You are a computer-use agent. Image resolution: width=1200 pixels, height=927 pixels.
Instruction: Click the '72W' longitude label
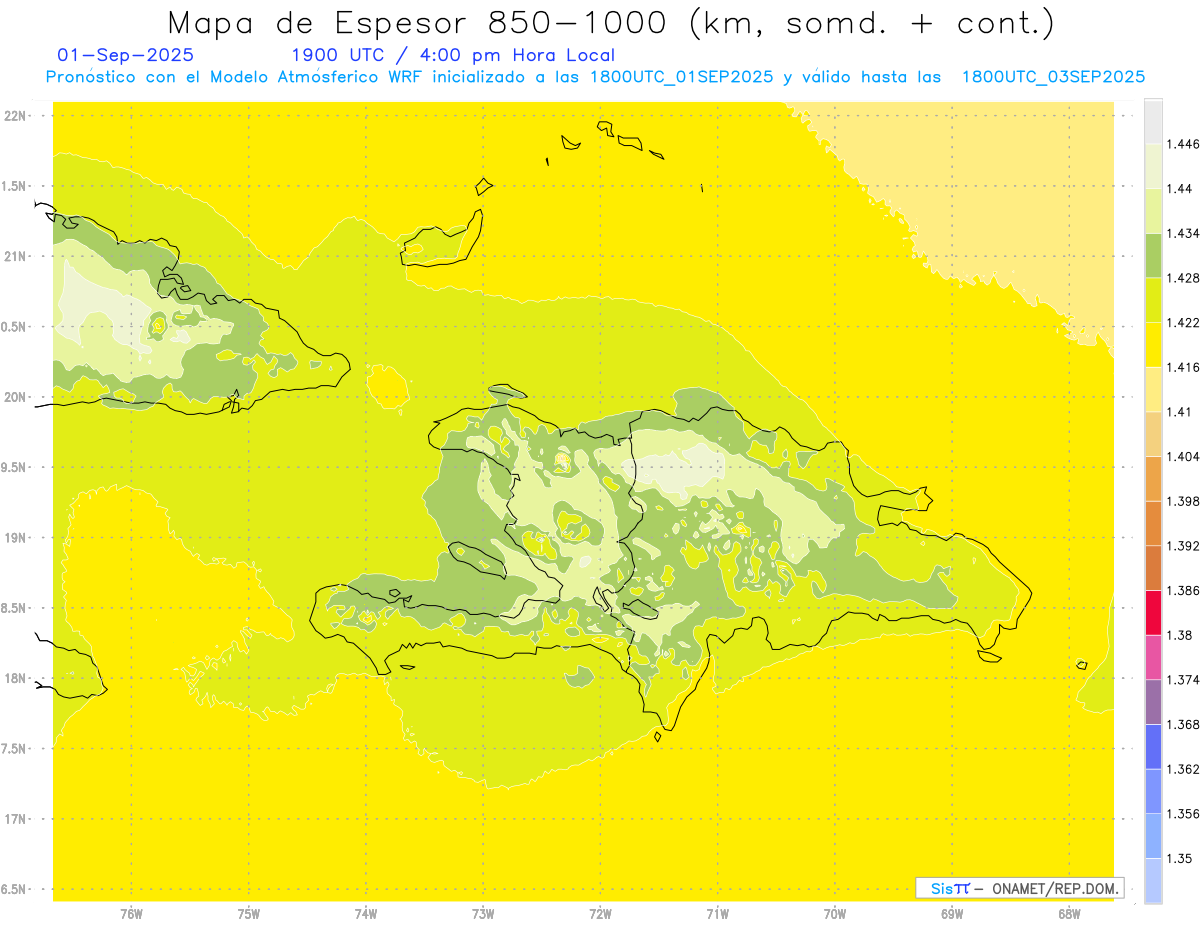600,914
